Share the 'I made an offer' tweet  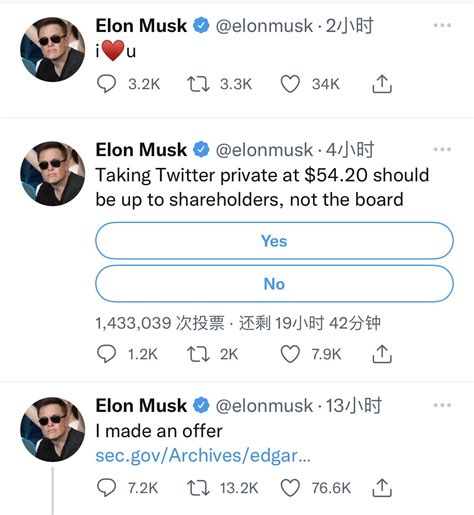(382, 488)
